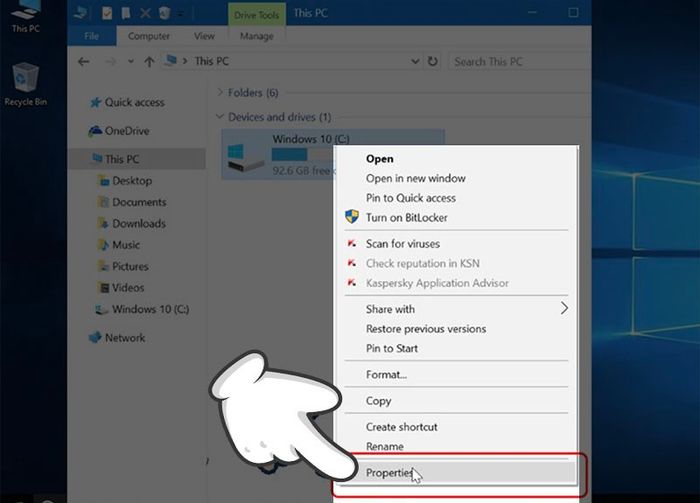The image size is (700, 503).
Task: Open recent locations dropdown arrow
Action: point(130,62)
